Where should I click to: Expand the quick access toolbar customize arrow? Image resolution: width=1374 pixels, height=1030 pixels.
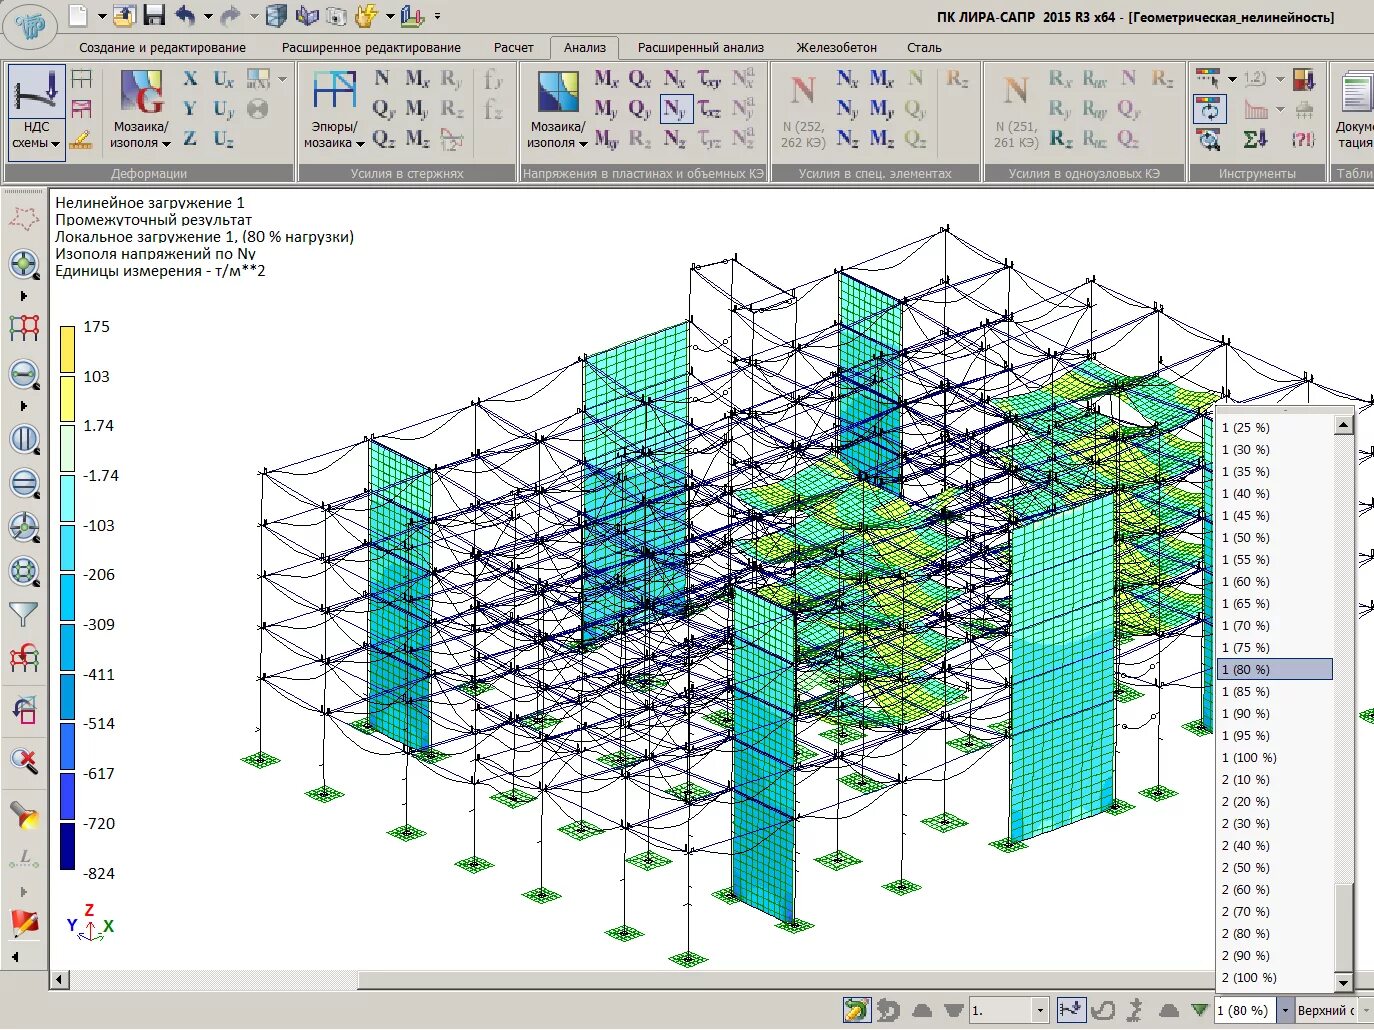(437, 16)
